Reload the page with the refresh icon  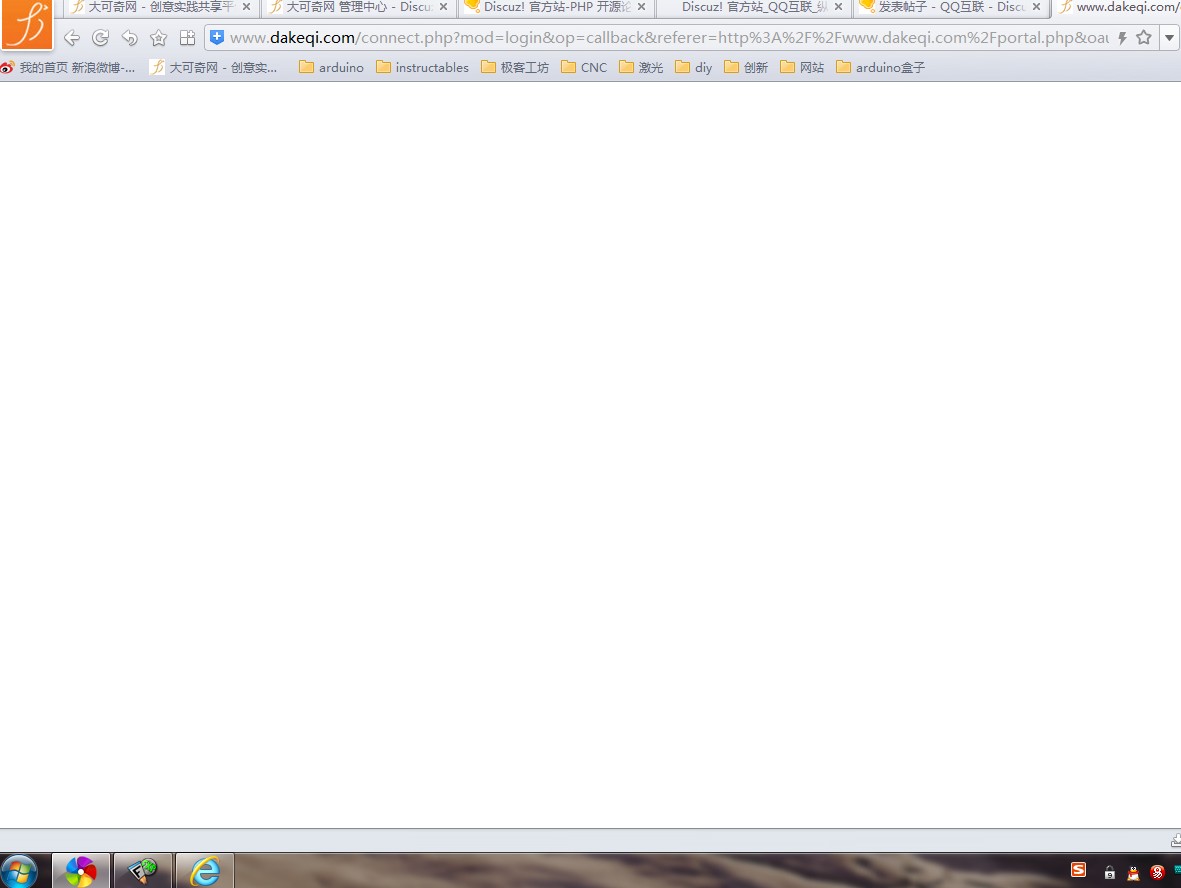(x=100, y=38)
